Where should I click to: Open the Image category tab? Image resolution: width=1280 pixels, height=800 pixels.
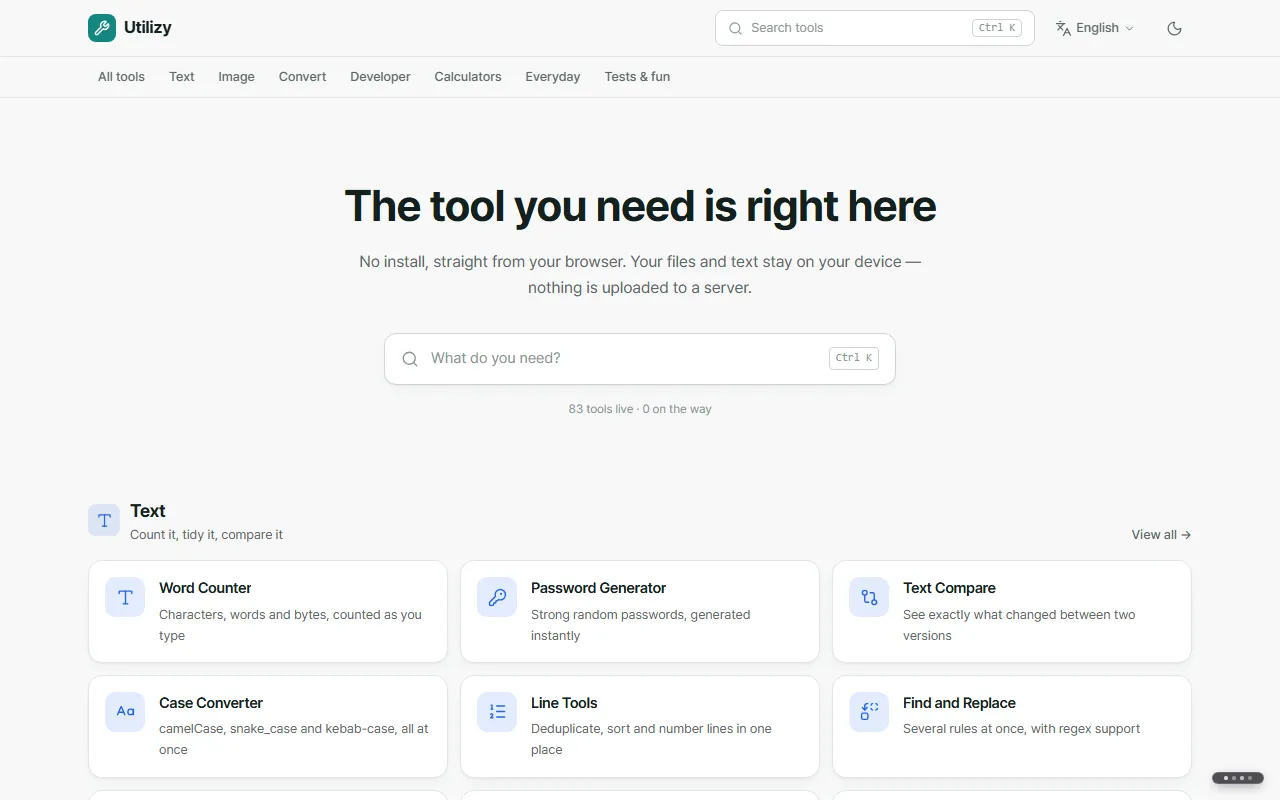tap(236, 77)
